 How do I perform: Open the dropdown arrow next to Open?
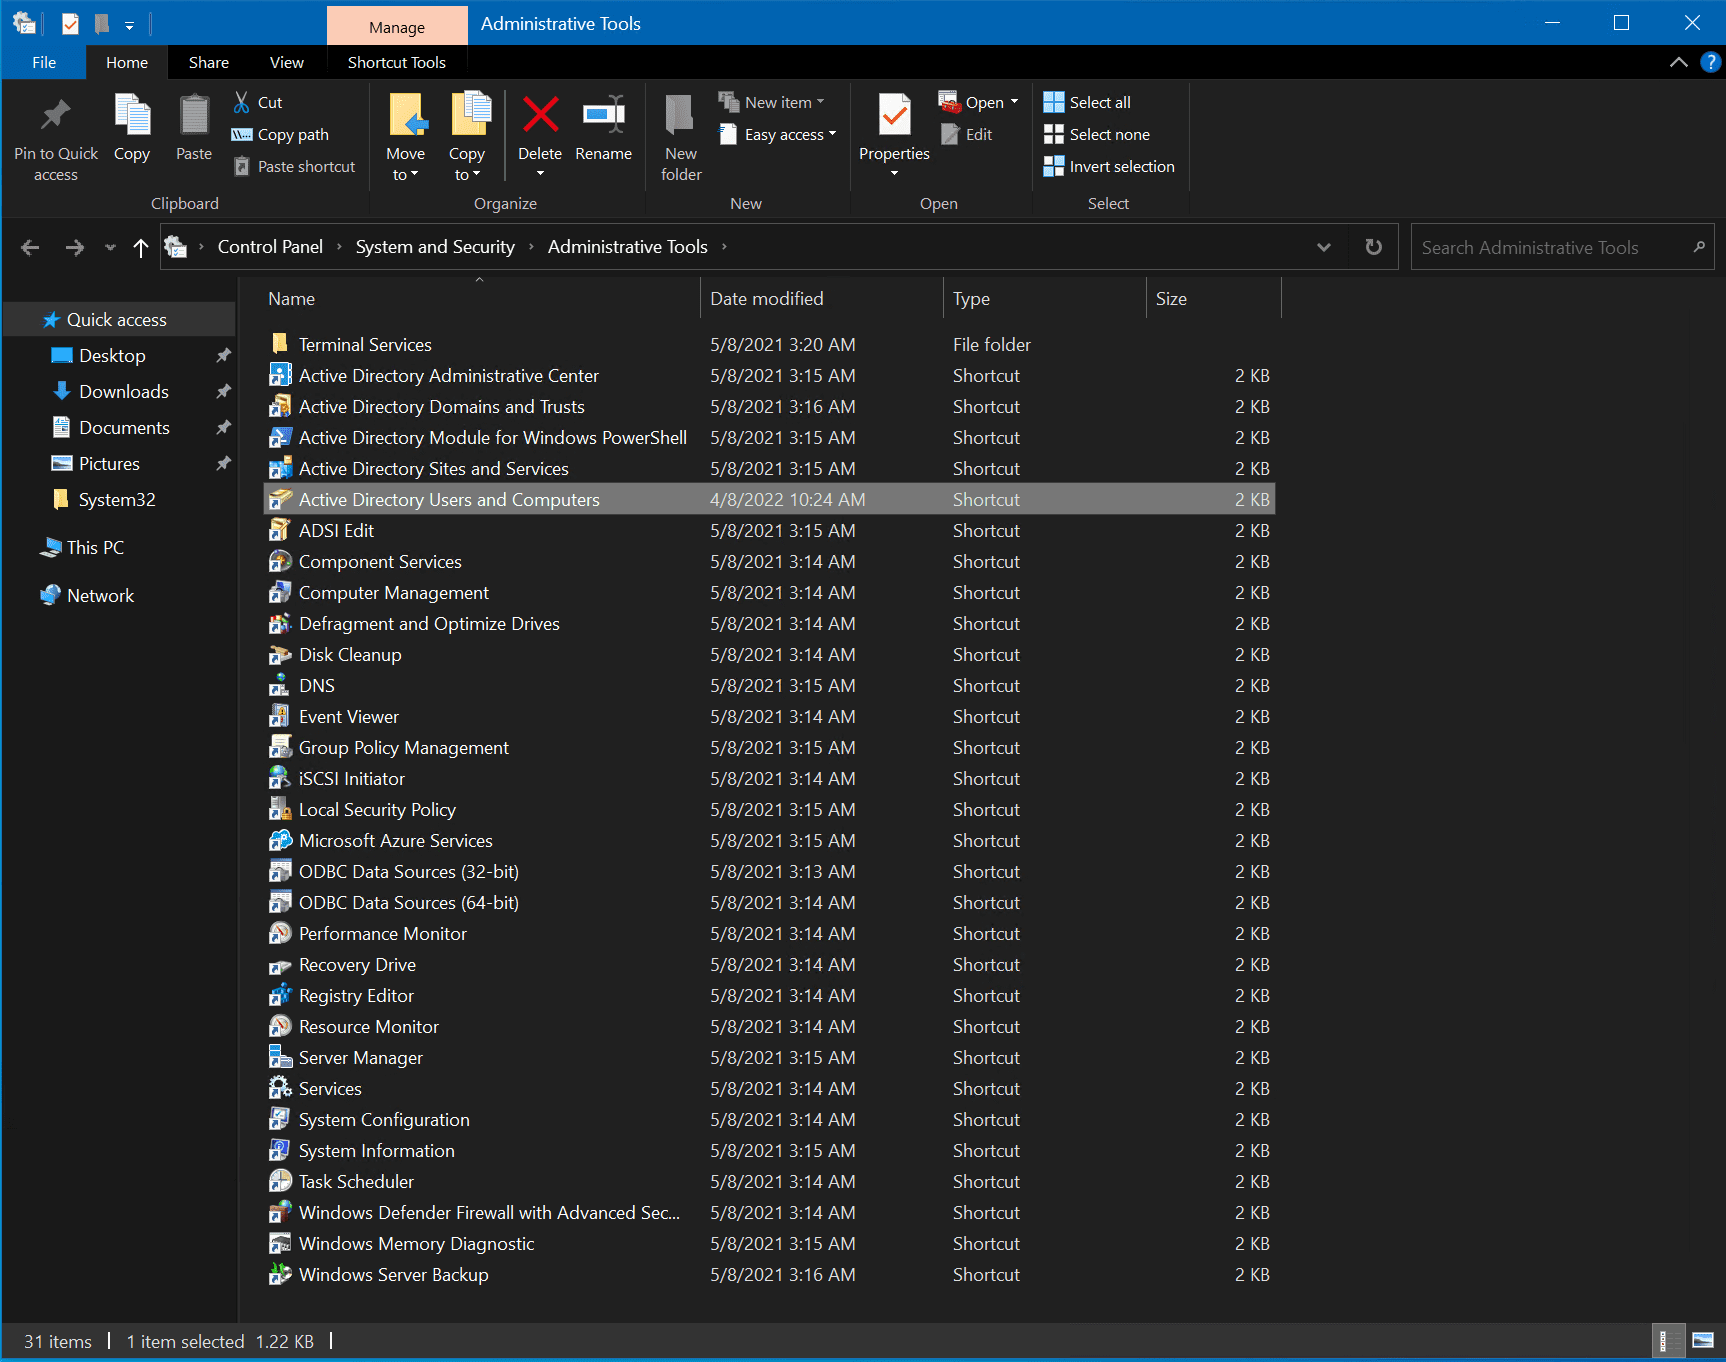pyautogui.click(x=1013, y=100)
